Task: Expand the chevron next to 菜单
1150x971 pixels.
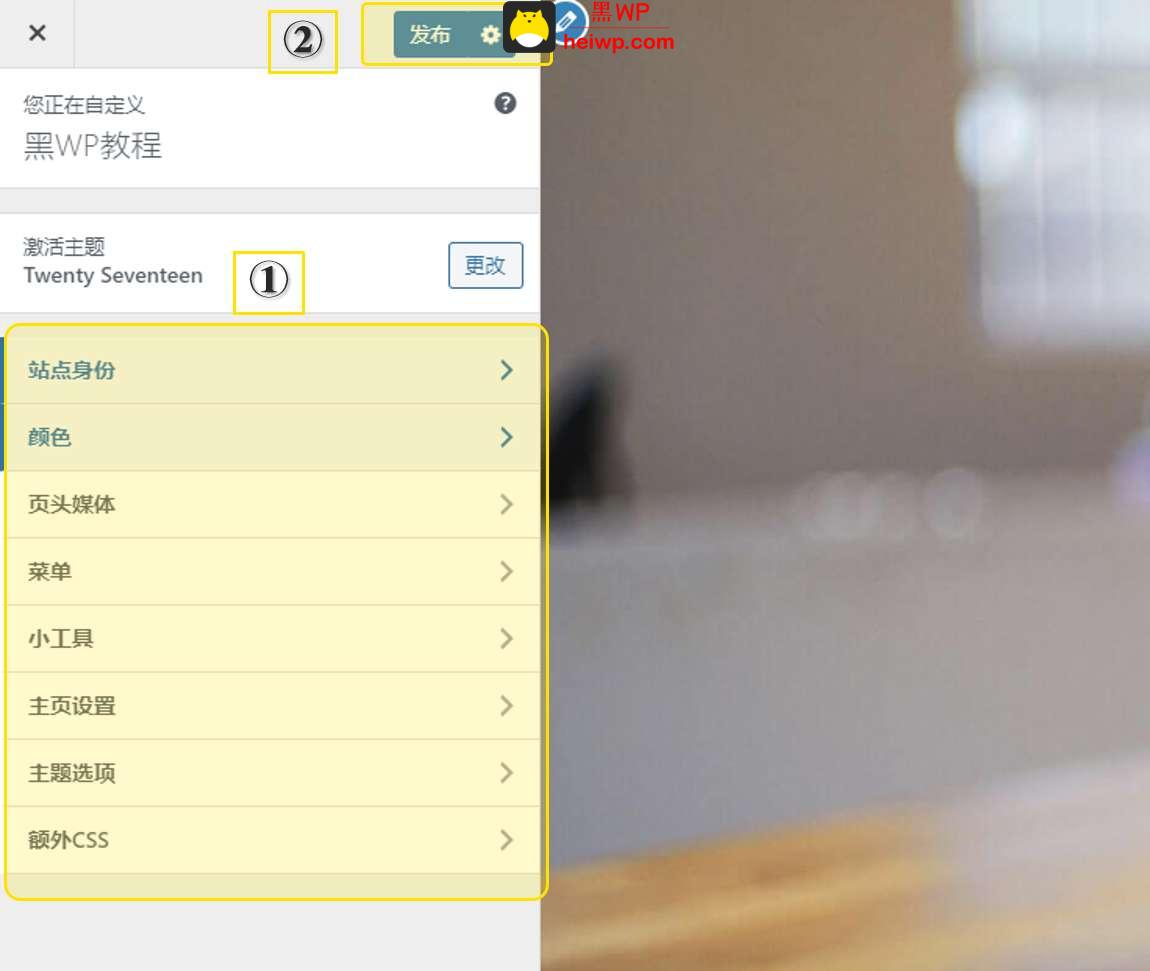Action: 506,571
